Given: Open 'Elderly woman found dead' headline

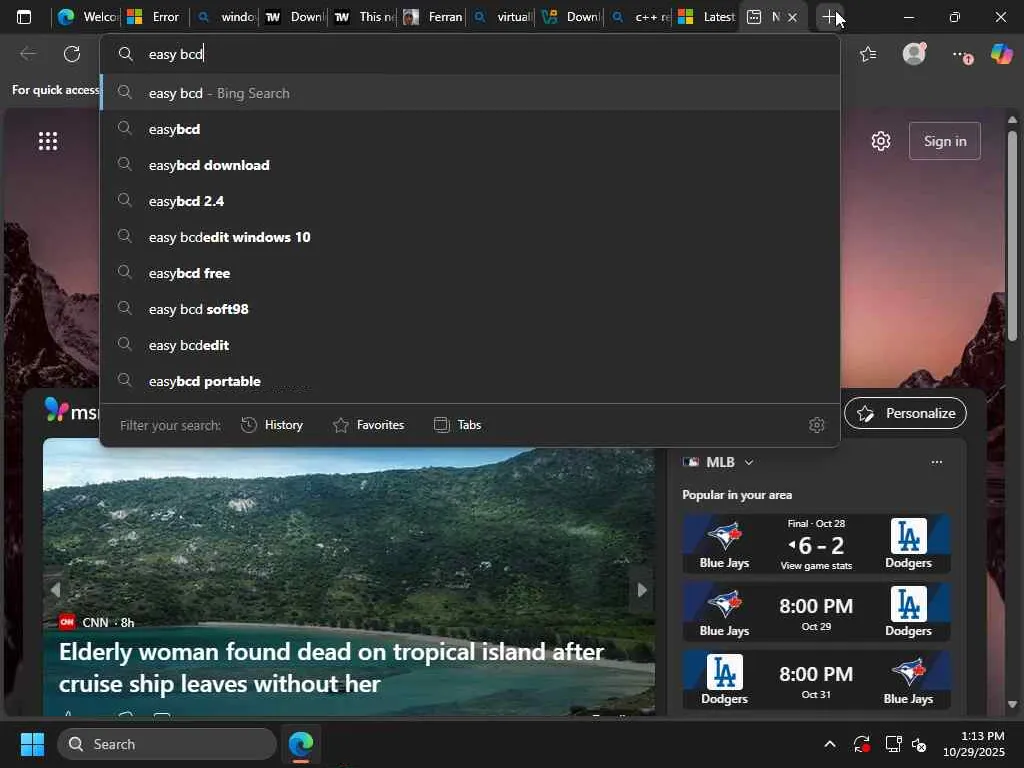Looking at the screenshot, I should (331, 668).
